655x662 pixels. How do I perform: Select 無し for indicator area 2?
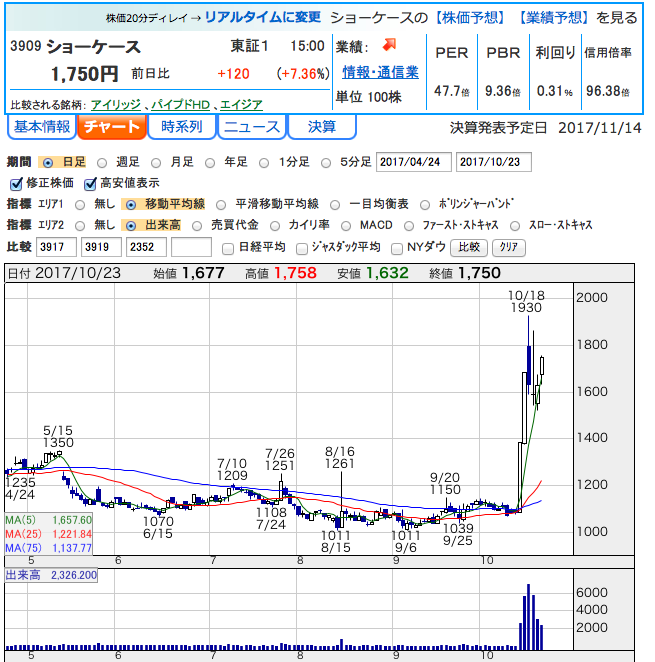[x=80, y=226]
